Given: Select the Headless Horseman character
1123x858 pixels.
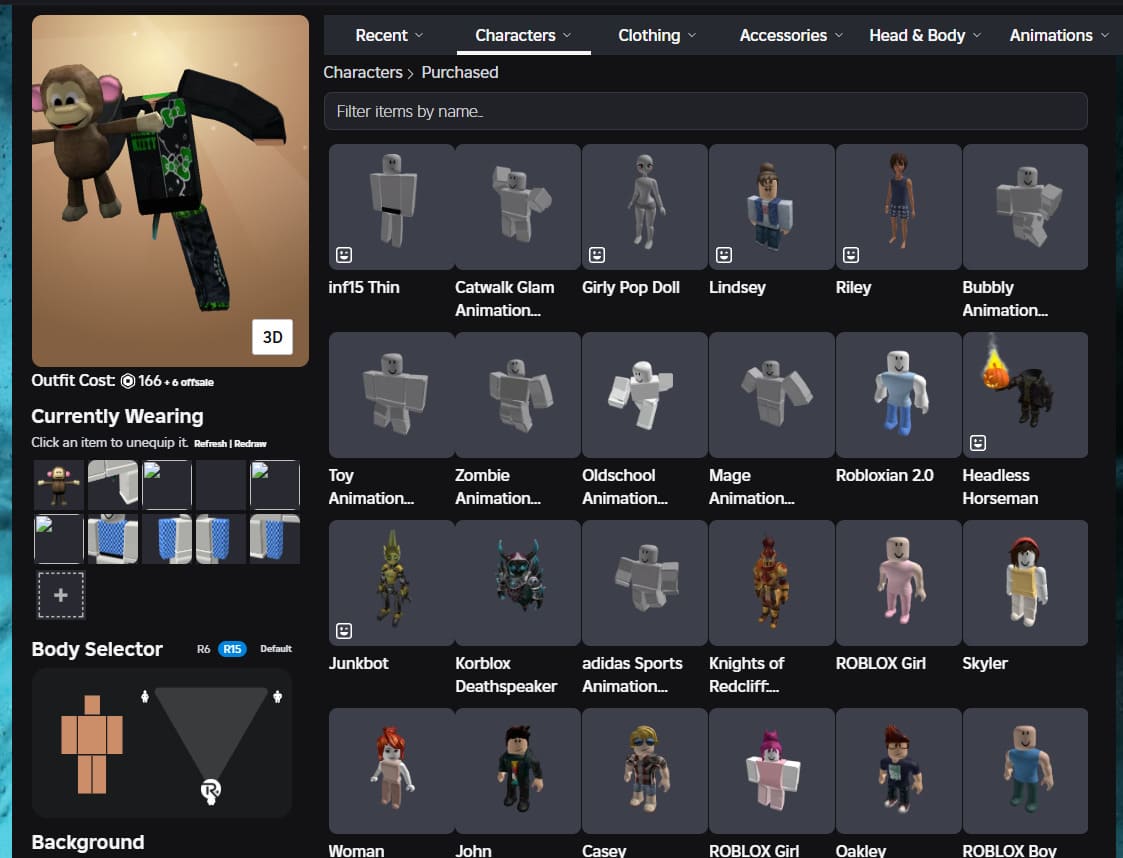Looking at the screenshot, I should (1024, 395).
